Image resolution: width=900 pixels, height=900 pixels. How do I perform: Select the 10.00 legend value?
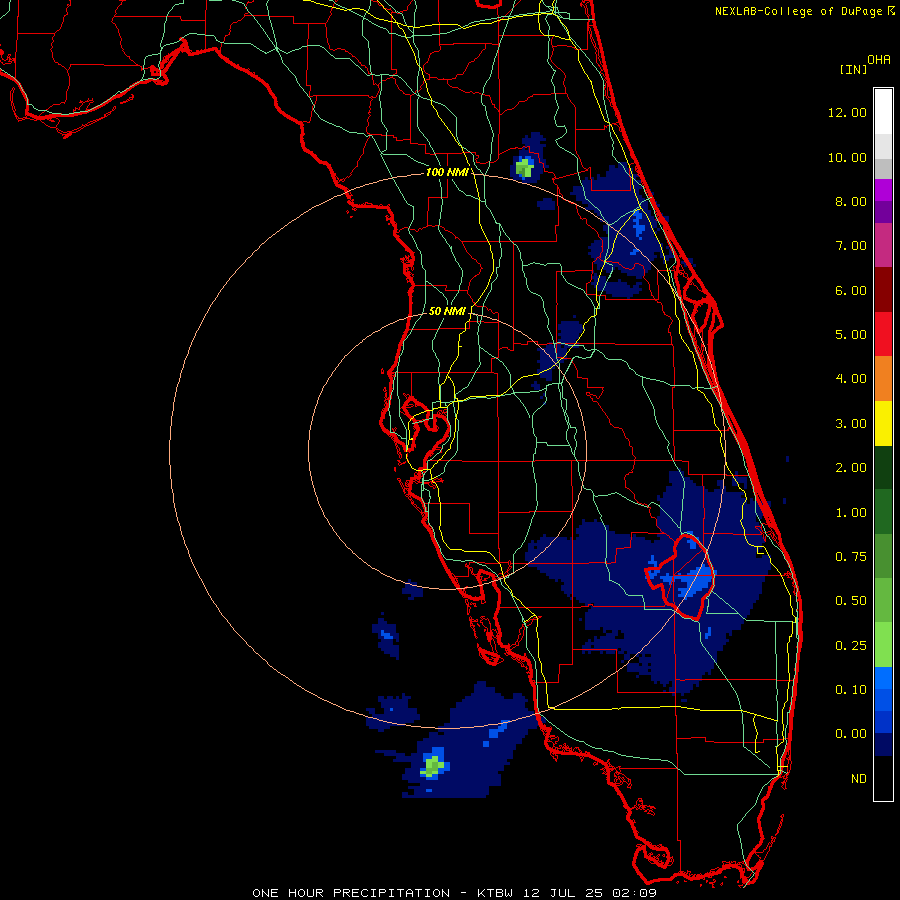point(847,157)
